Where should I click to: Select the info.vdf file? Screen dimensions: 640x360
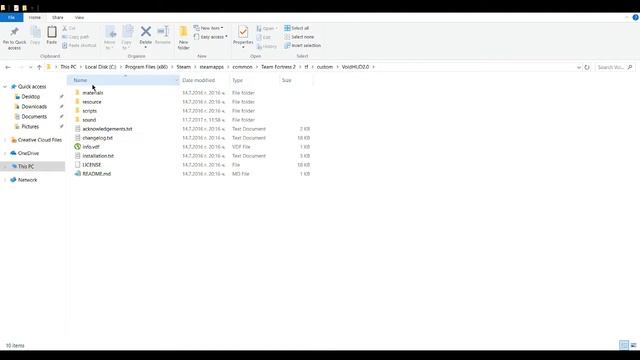click(91, 147)
